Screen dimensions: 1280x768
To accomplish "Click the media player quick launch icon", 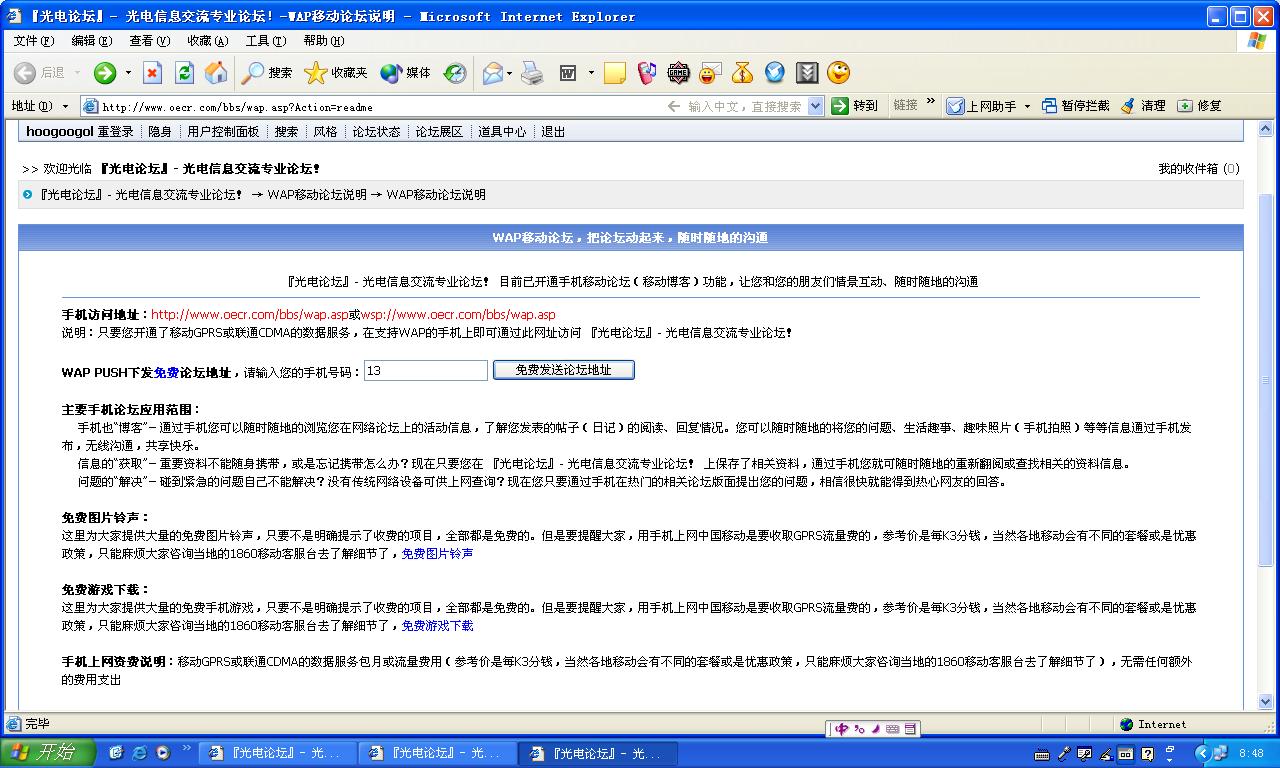I will pos(162,753).
